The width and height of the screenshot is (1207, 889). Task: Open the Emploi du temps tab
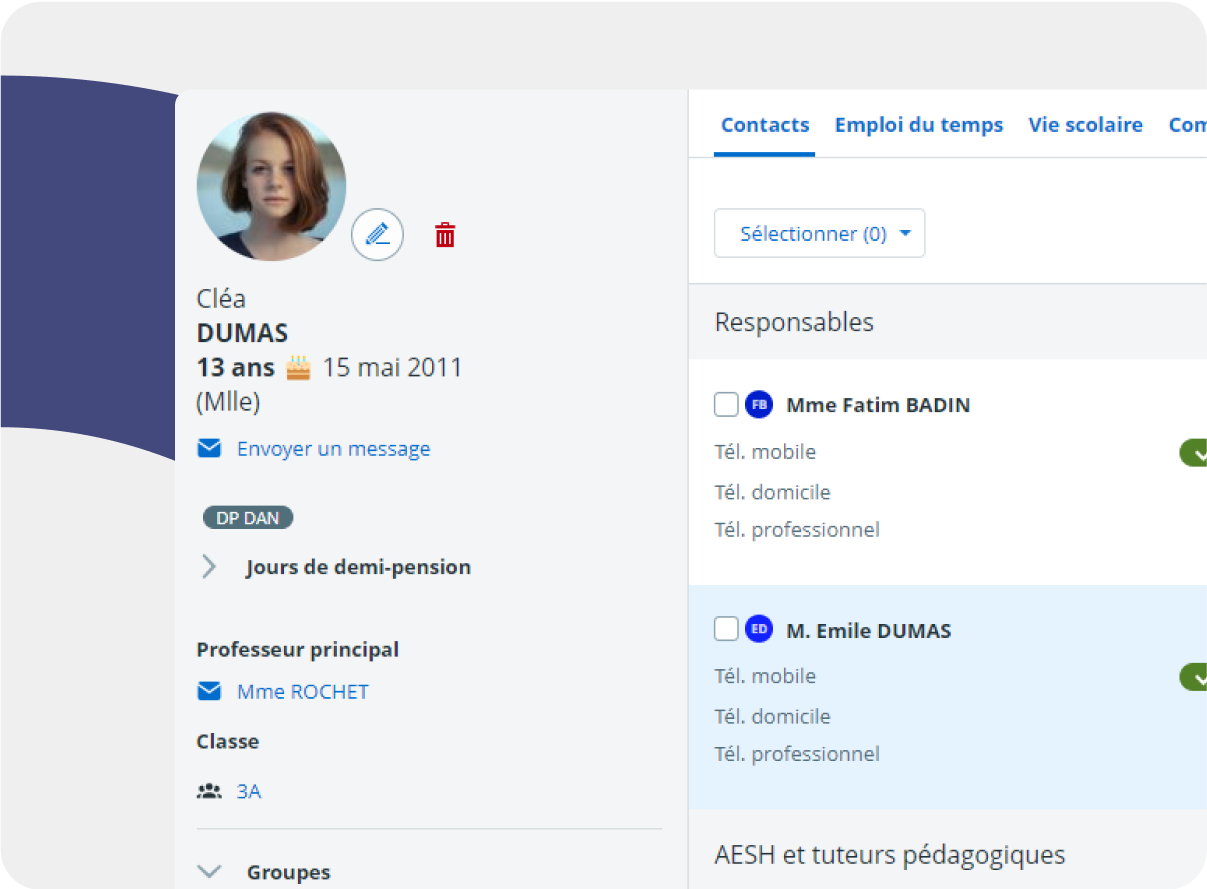coord(919,125)
